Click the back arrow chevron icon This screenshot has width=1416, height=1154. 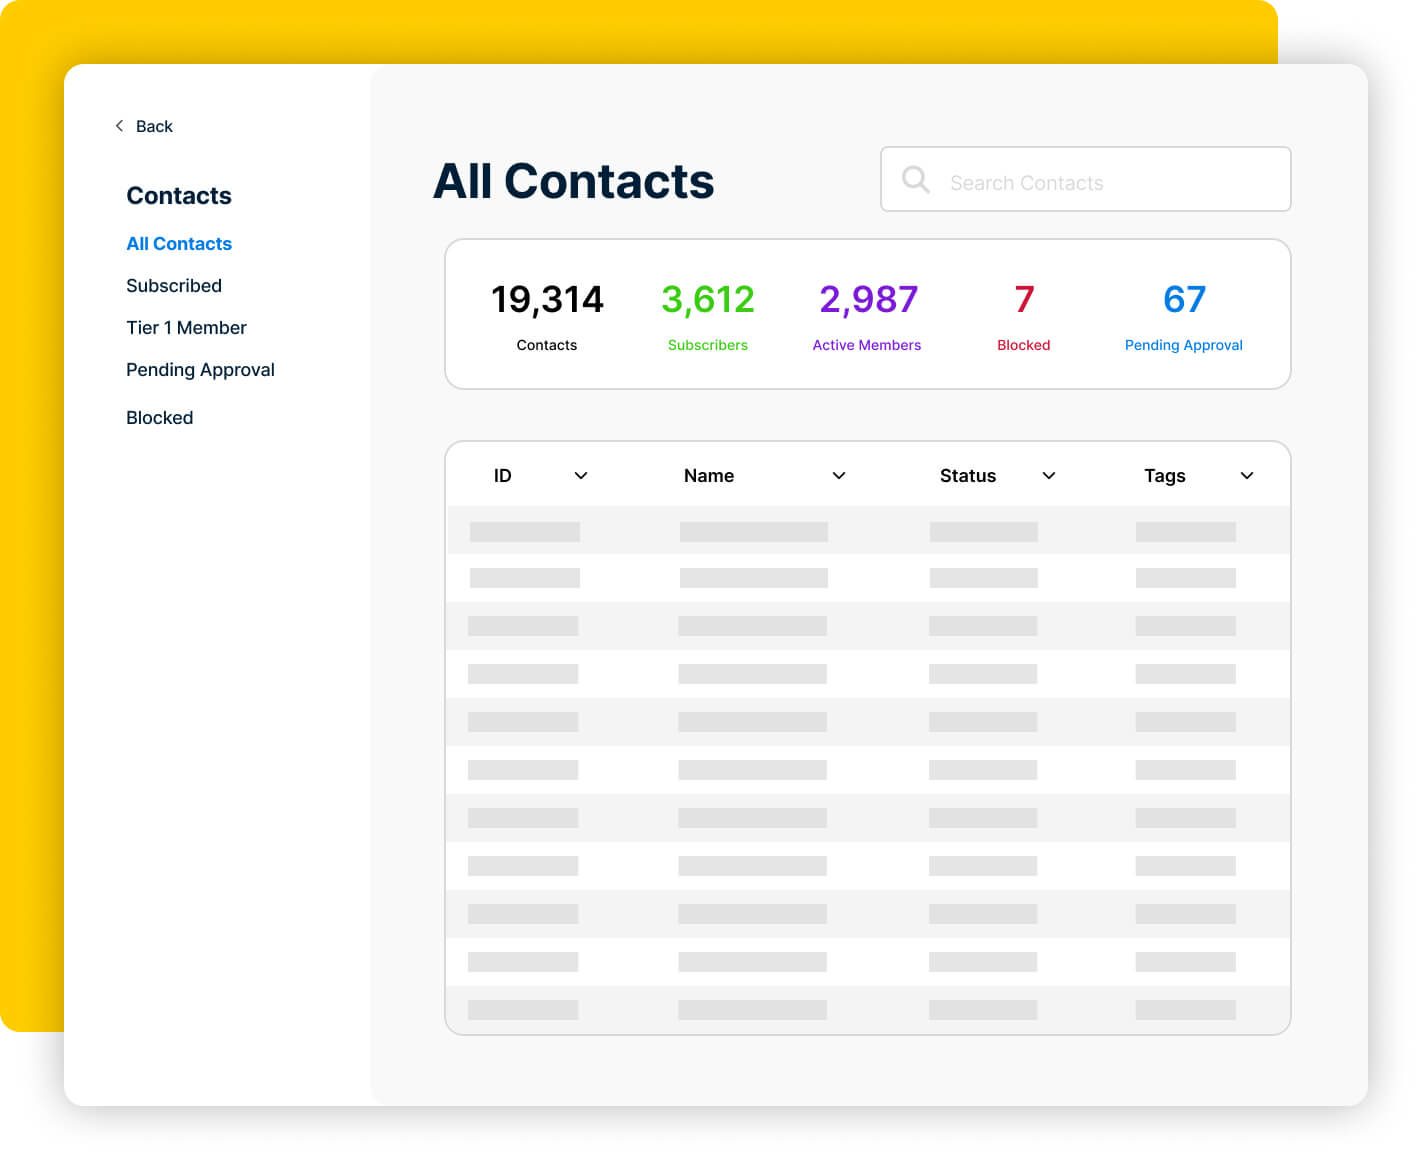point(119,126)
